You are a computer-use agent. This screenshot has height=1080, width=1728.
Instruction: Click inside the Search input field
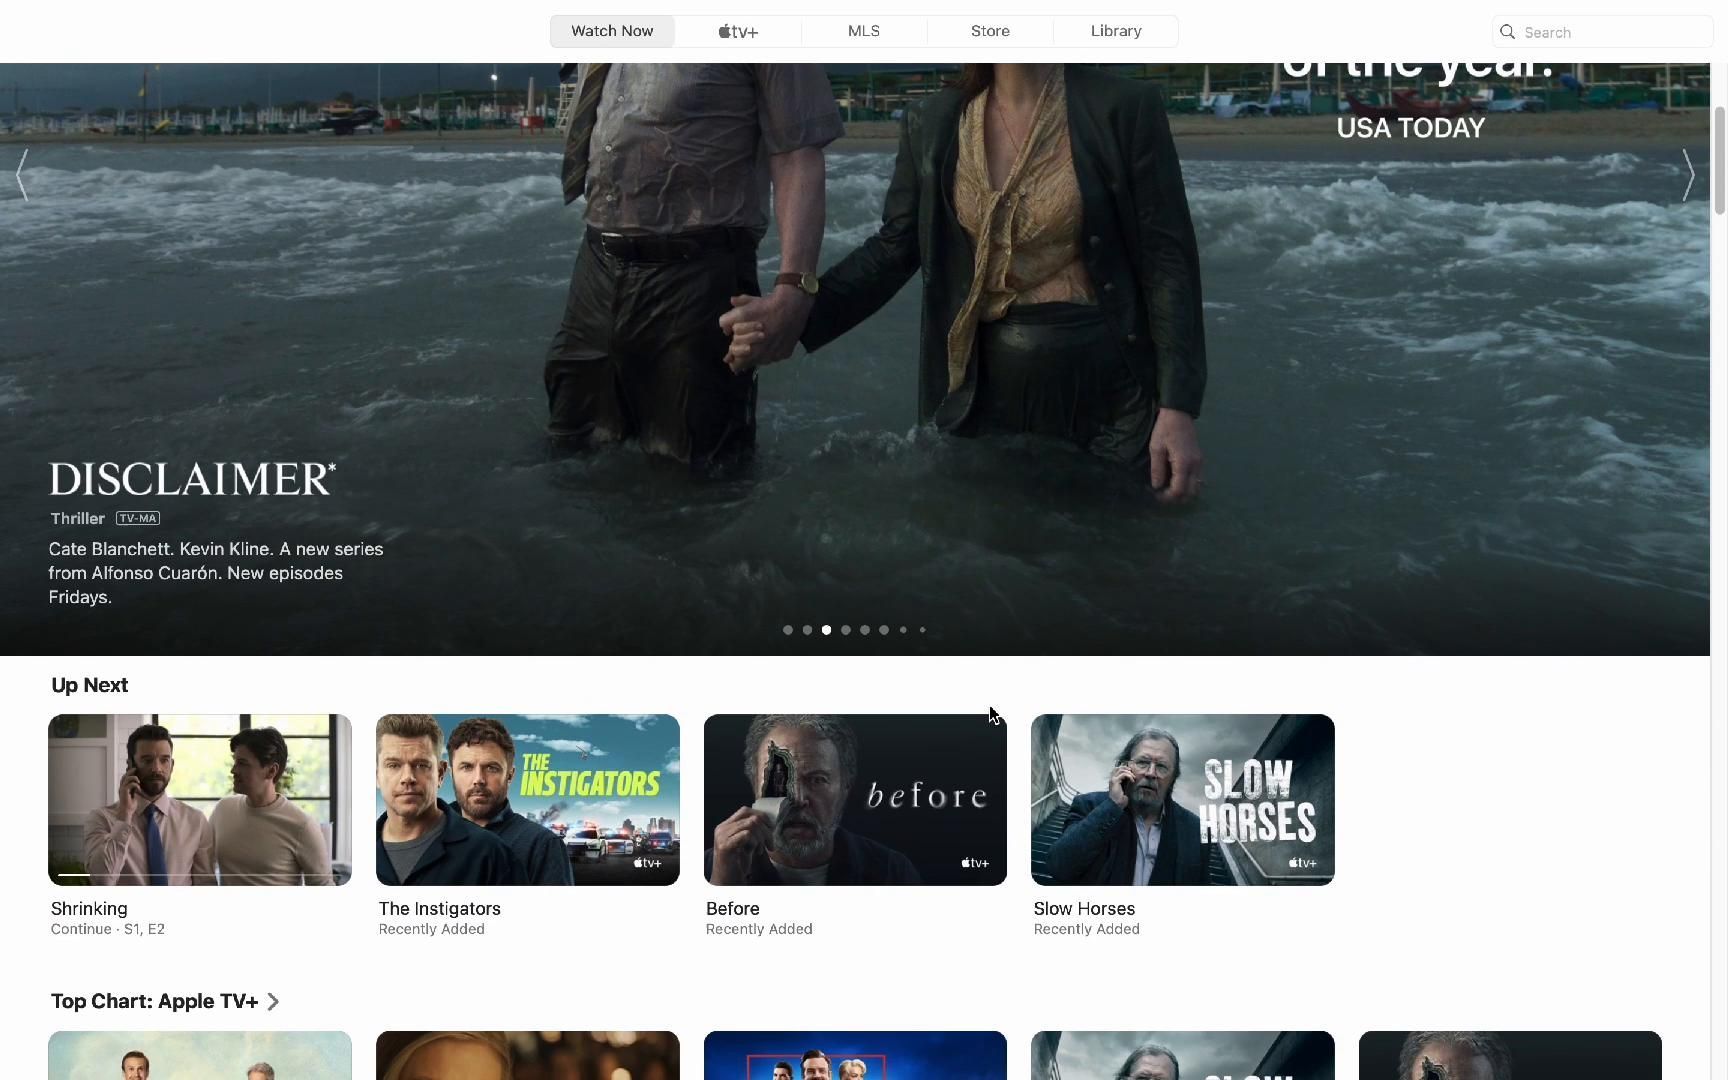click(1610, 32)
